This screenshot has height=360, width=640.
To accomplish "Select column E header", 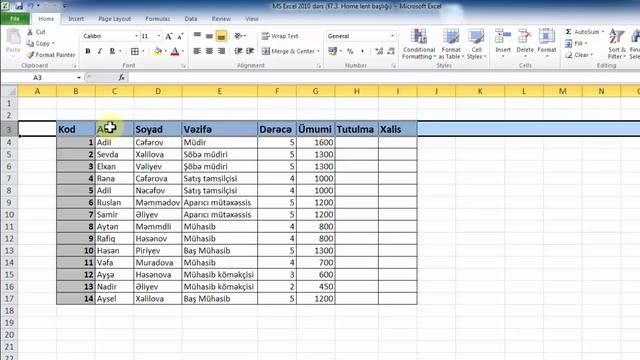I will (220, 91).
